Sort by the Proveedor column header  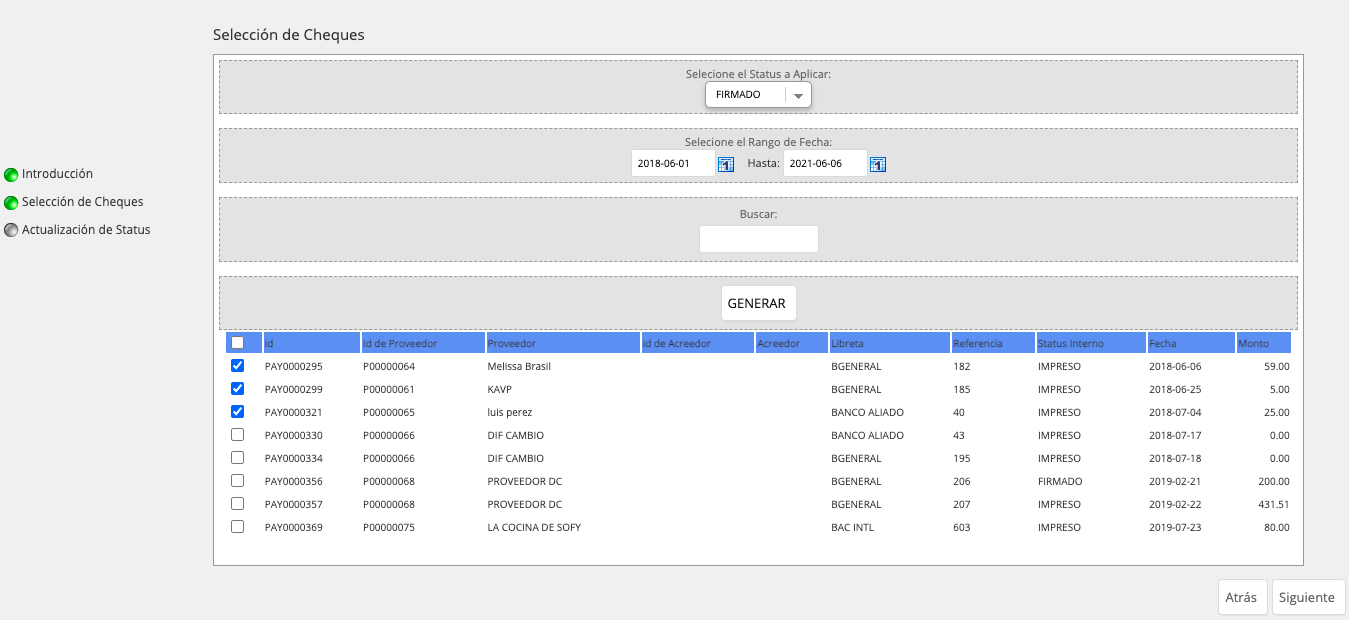pos(563,343)
